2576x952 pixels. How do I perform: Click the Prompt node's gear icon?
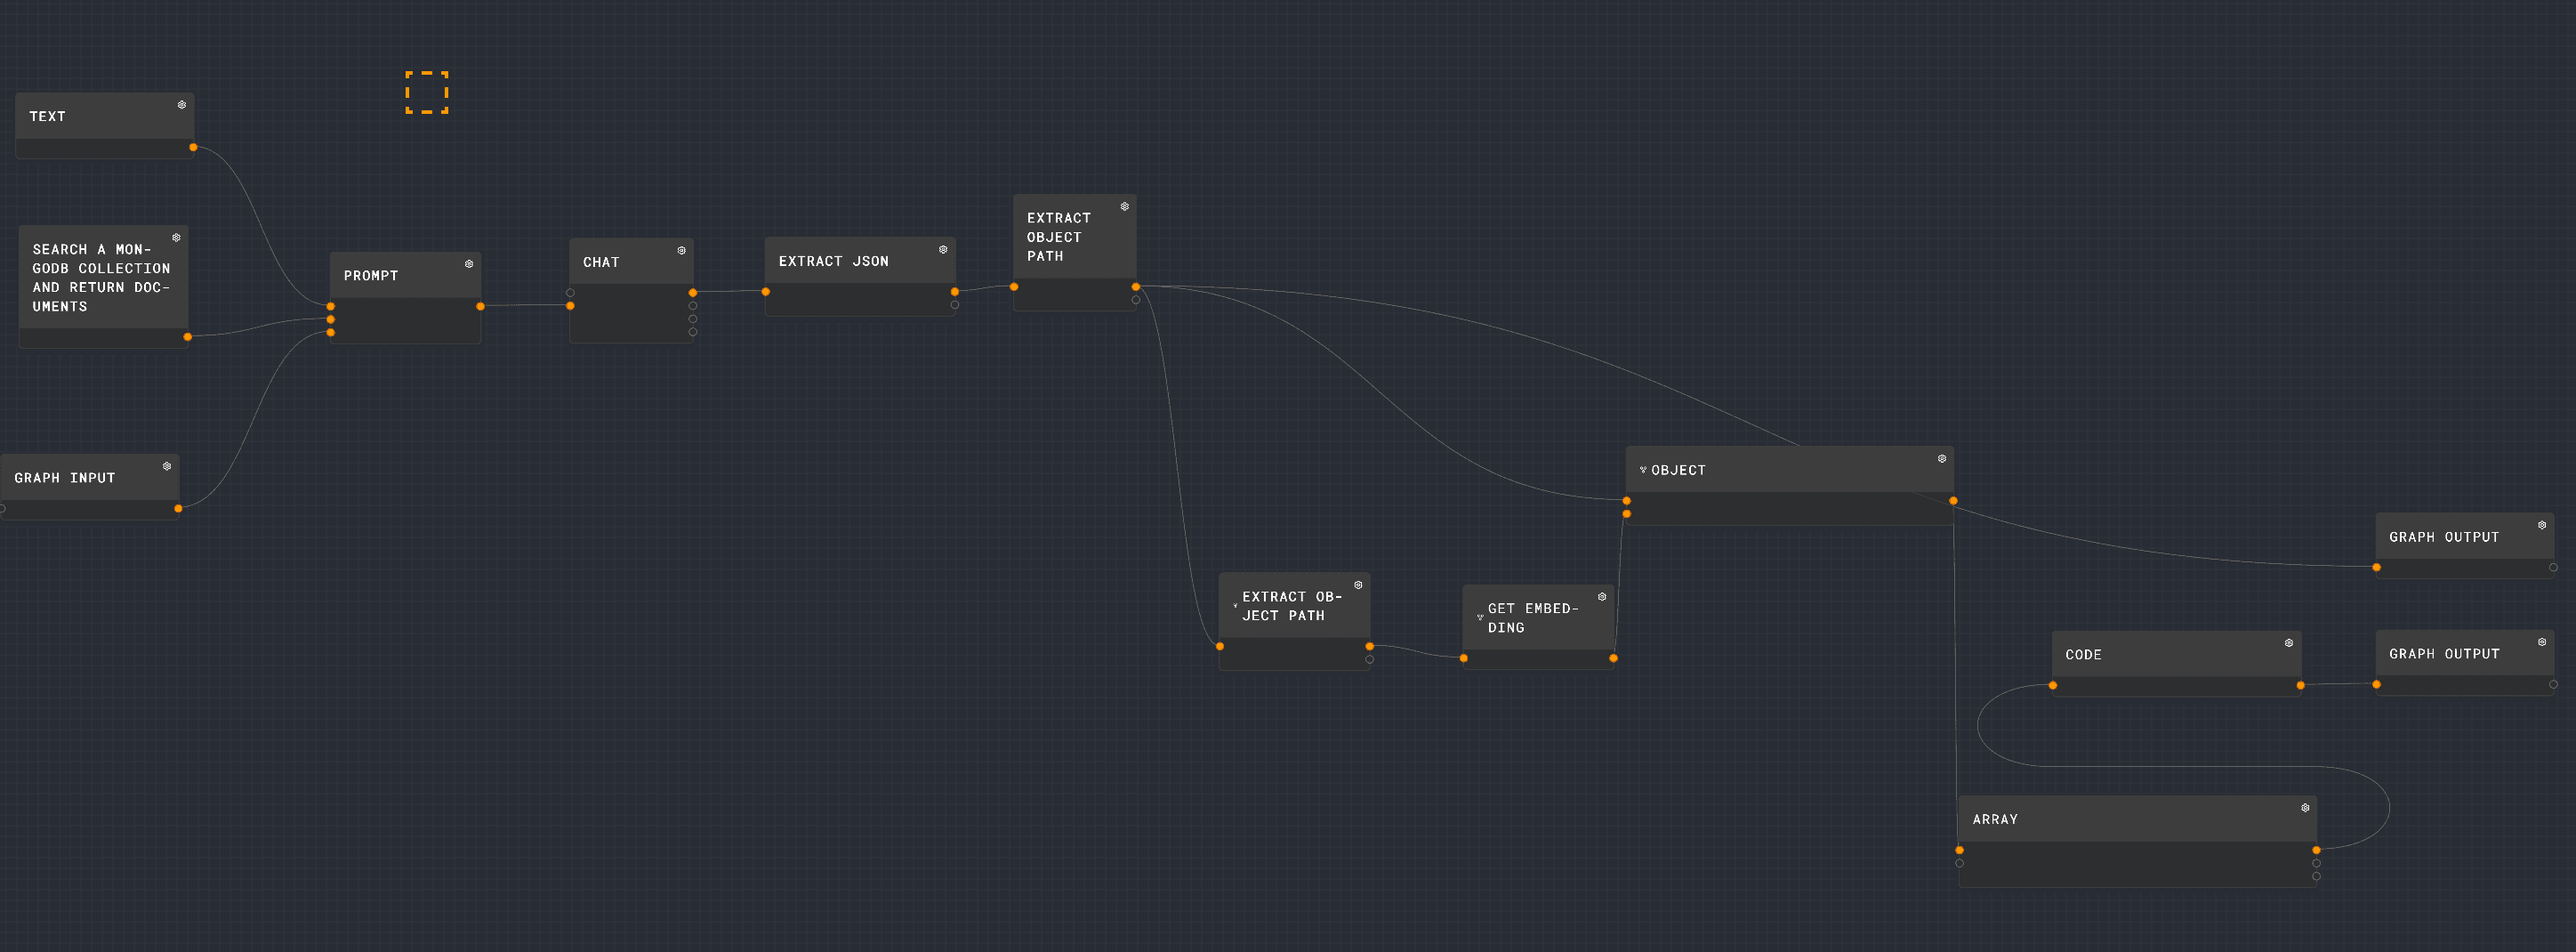[468, 264]
